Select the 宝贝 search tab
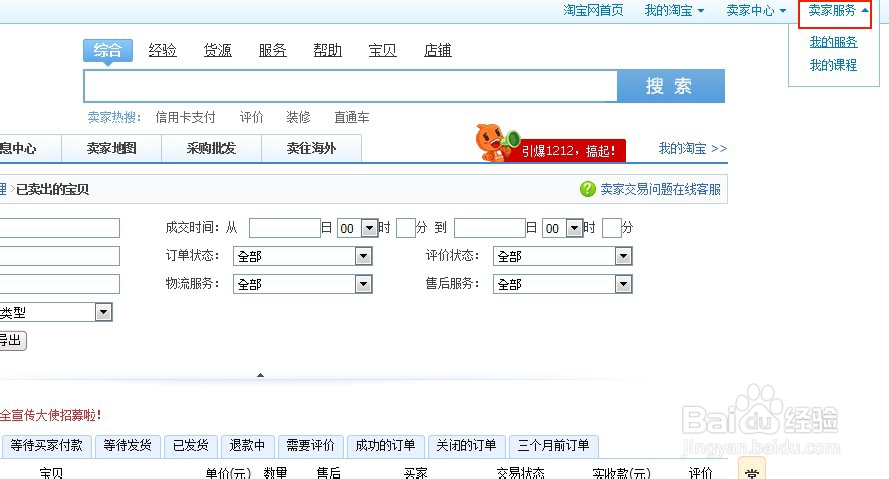Image resolution: width=889 pixels, height=479 pixels. (x=383, y=50)
